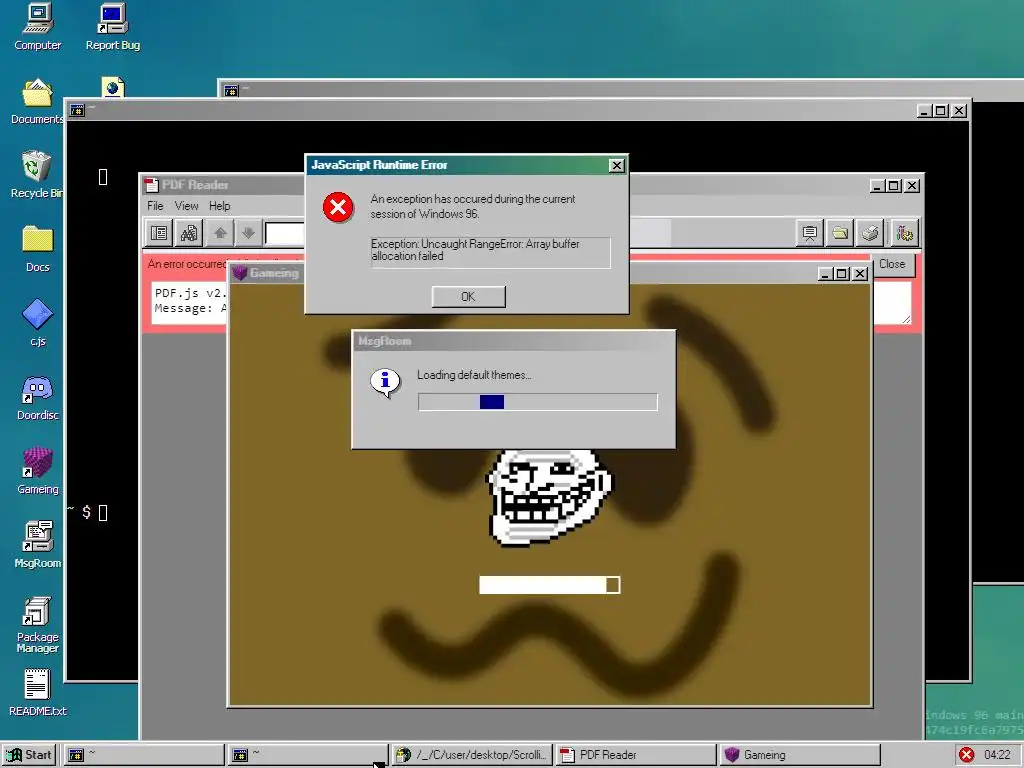Viewport: 1024px width, 768px height.
Task: Click the MsgRoom loading progress bar
Action: pyautogui.click(x=537, y=402)
